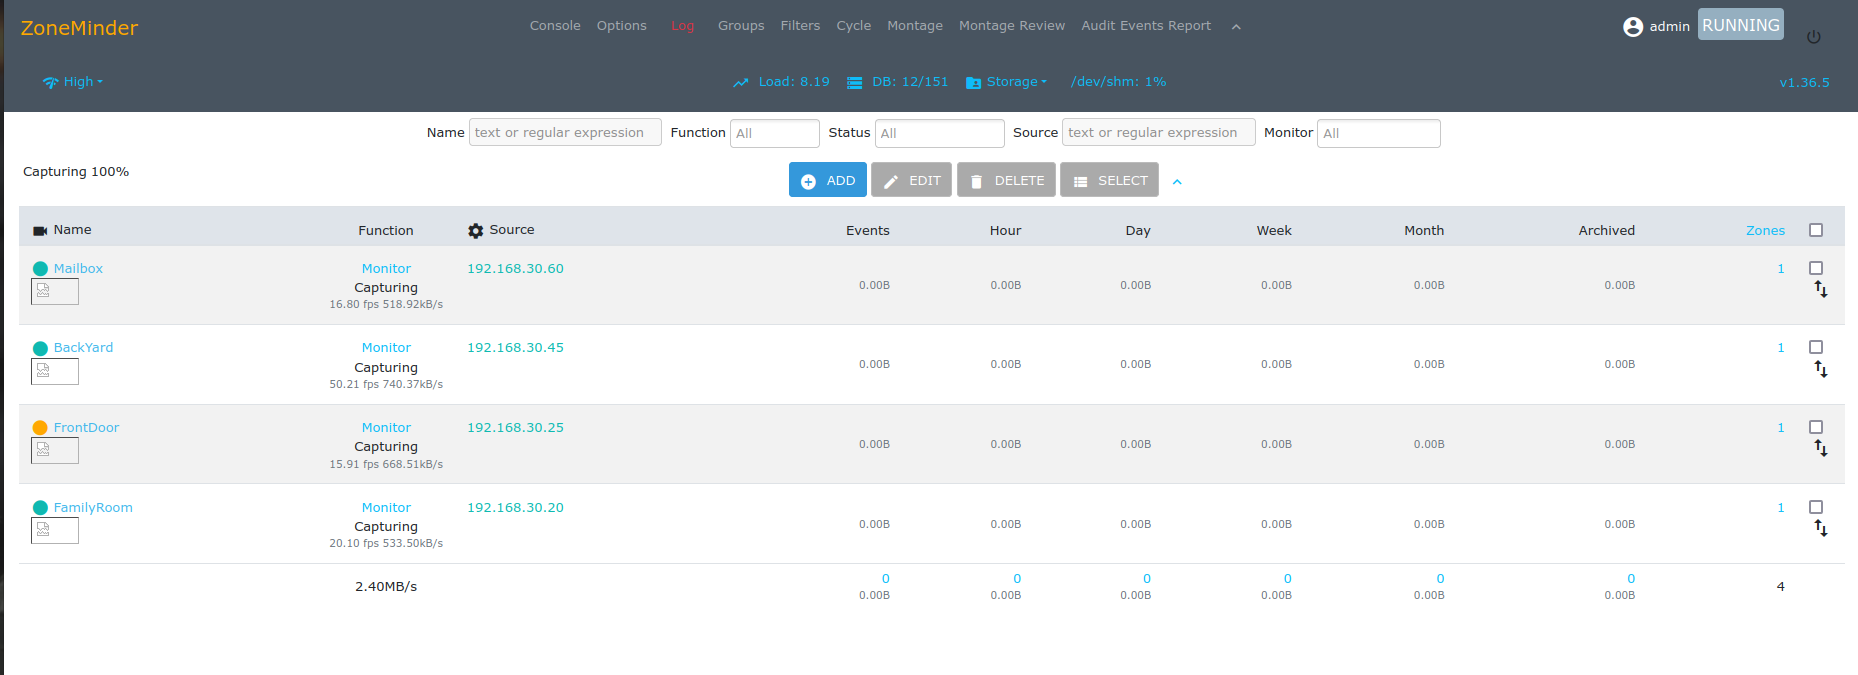Click the RUNNING status button
The height and width of the screenshot is (675, 1858).
(1741, 25)
